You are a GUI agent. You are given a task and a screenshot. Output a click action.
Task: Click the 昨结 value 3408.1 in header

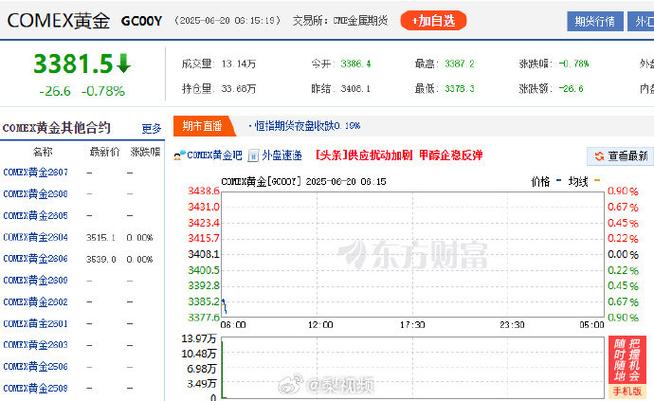355,89
